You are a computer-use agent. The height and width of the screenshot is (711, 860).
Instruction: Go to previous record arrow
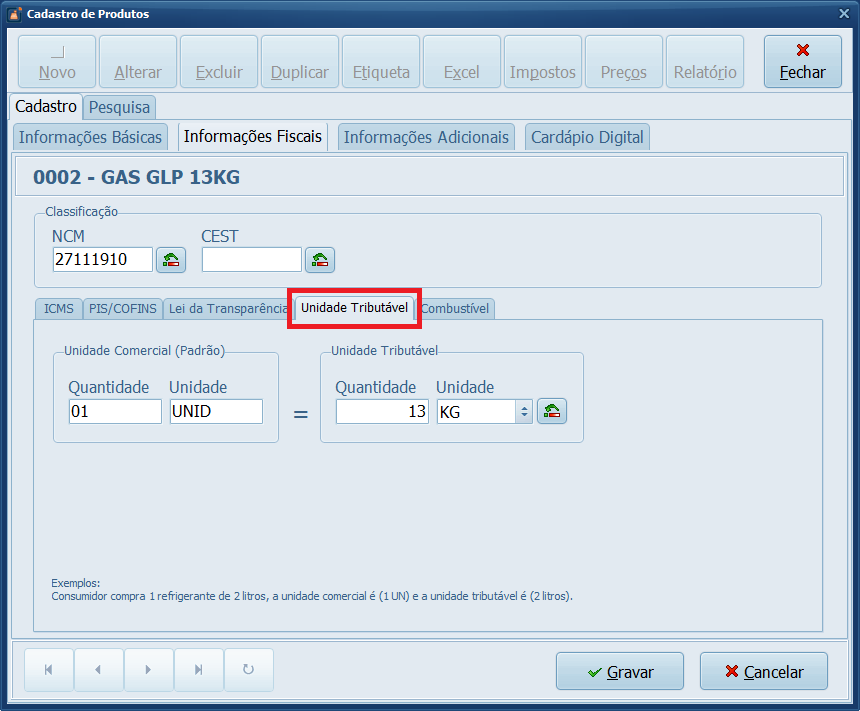click(98, 670)
